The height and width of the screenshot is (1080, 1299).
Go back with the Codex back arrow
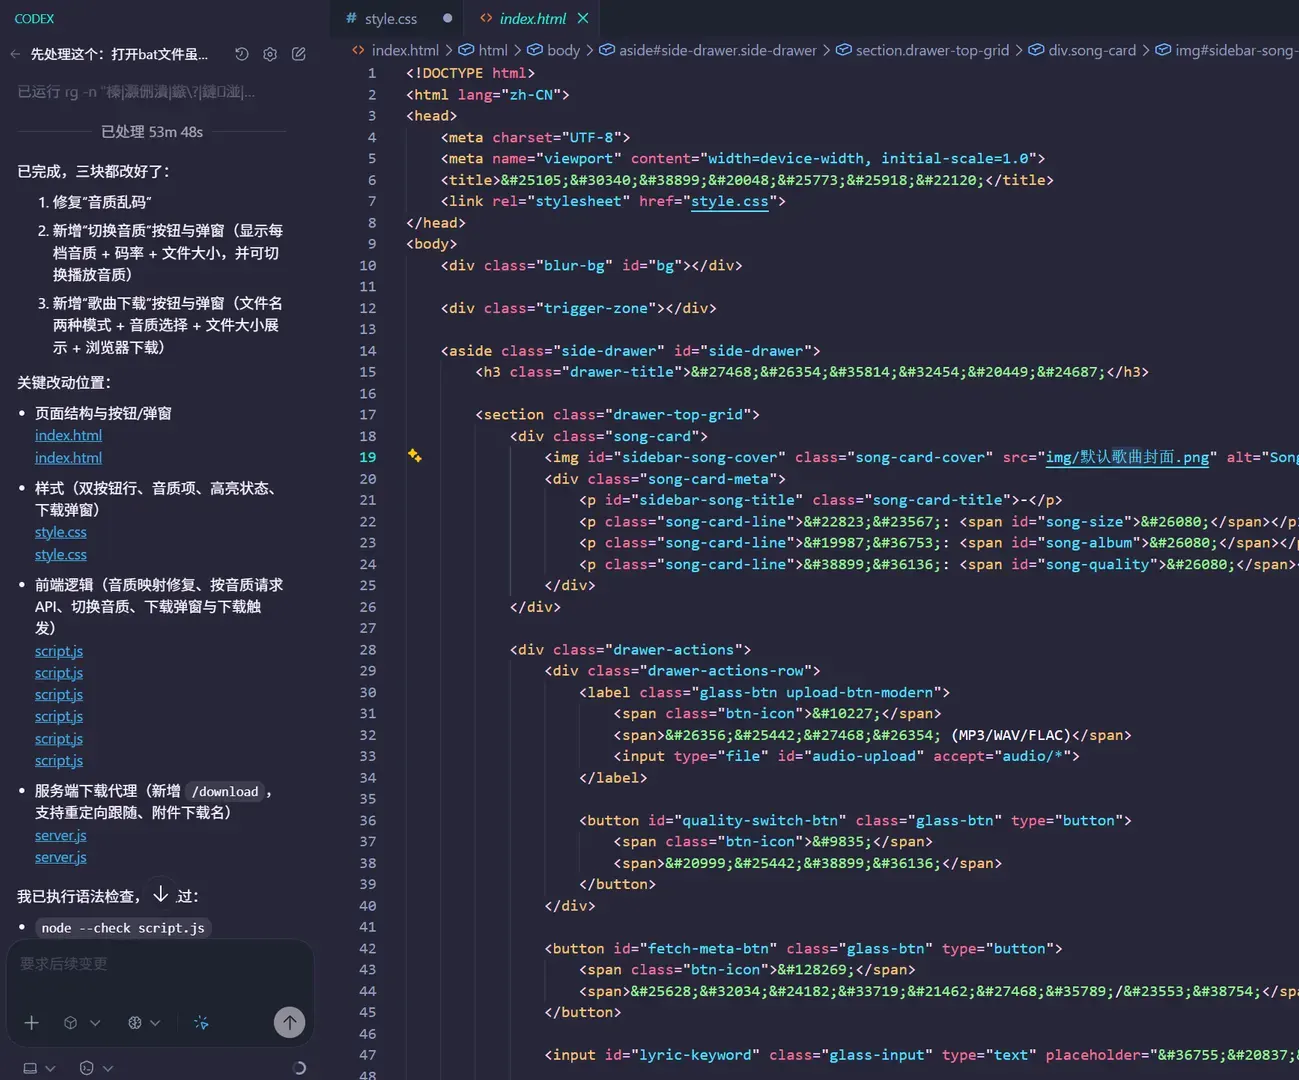point(15,54)
